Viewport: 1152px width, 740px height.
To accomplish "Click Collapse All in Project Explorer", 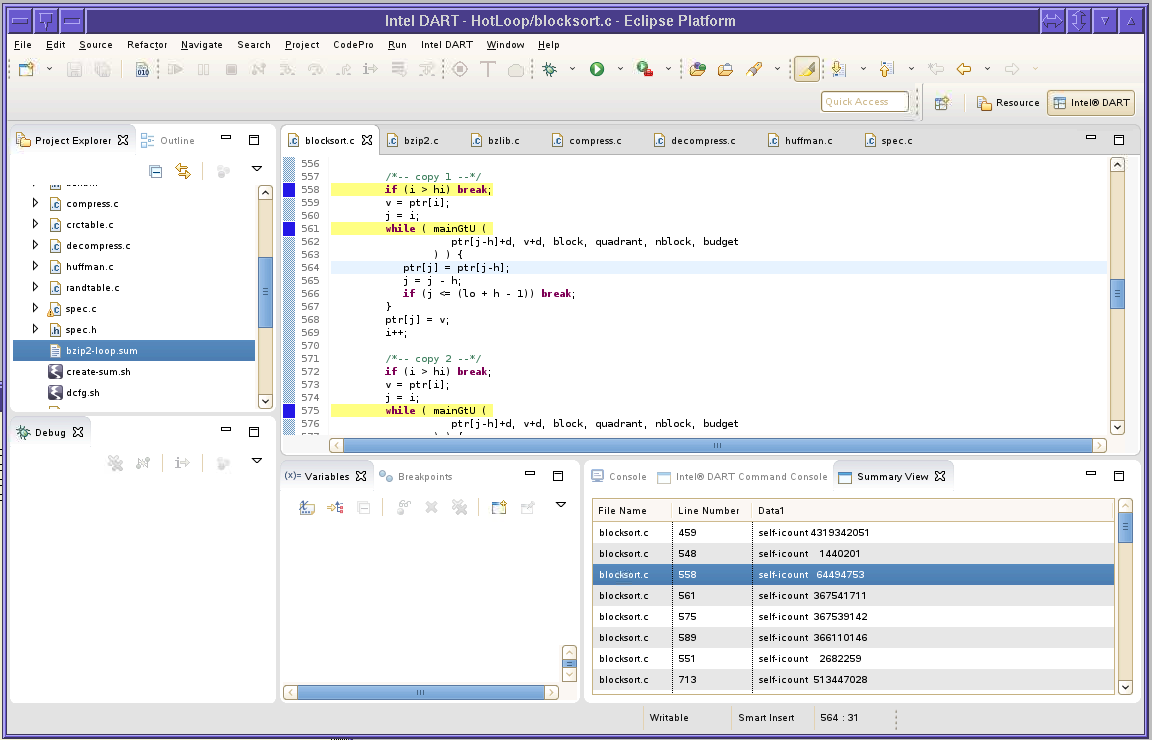I will pos(156,171).
